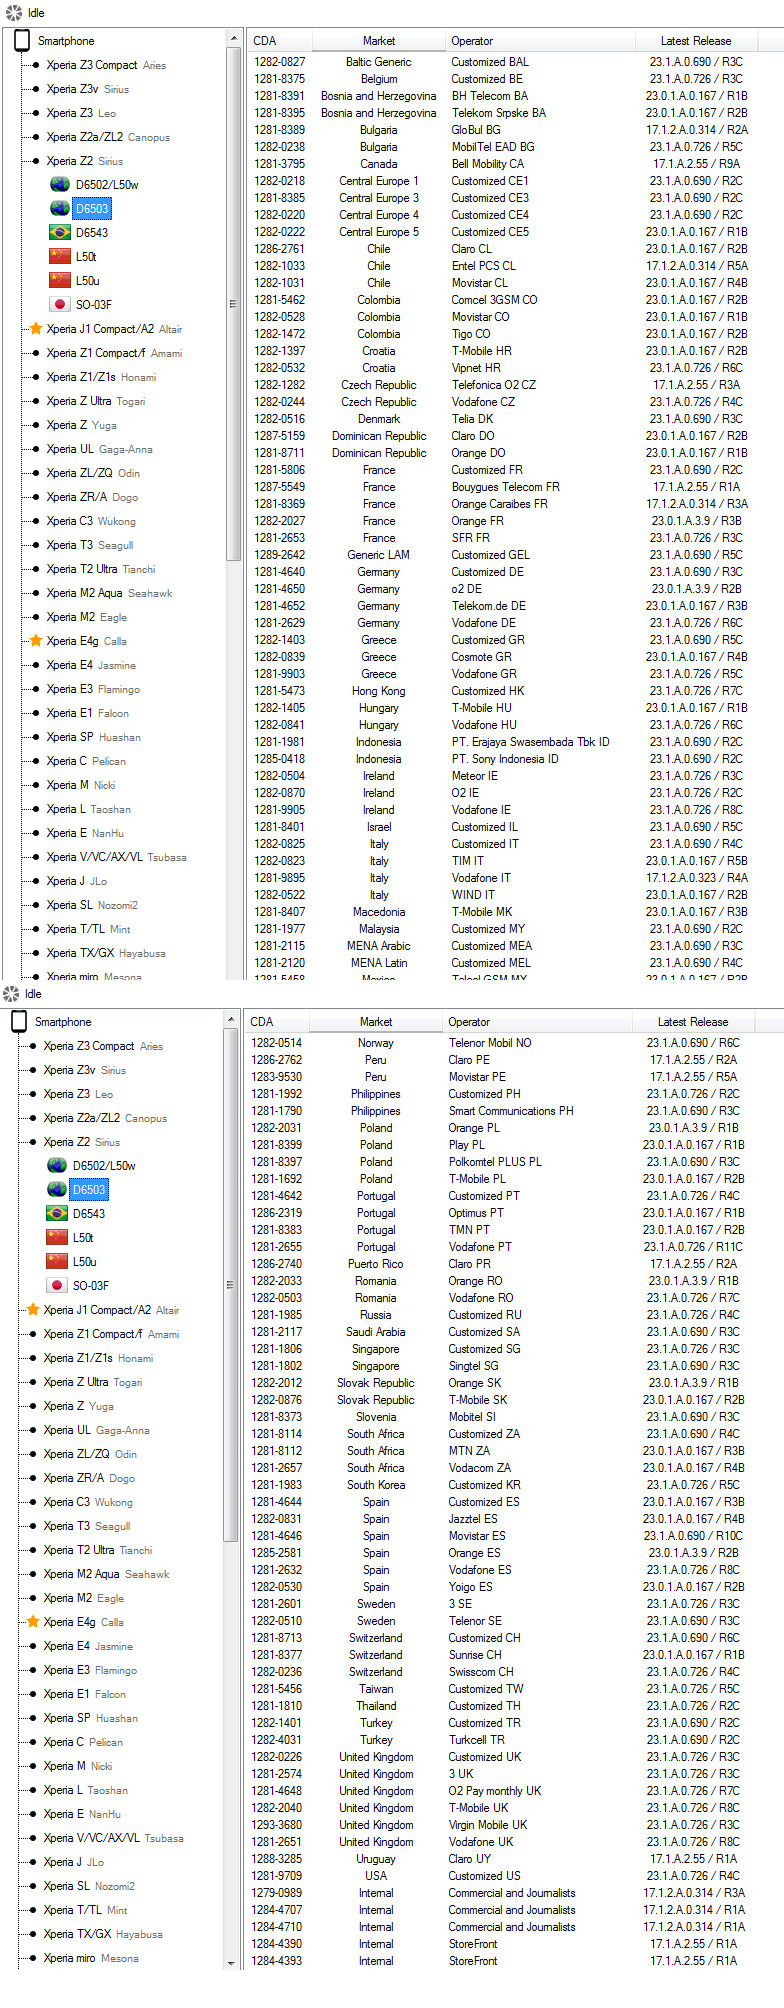Viewport: 784px width, 2008px height.
Task: Select the Virgin Mobile UK row
Action: click(x=513, y=1825)
